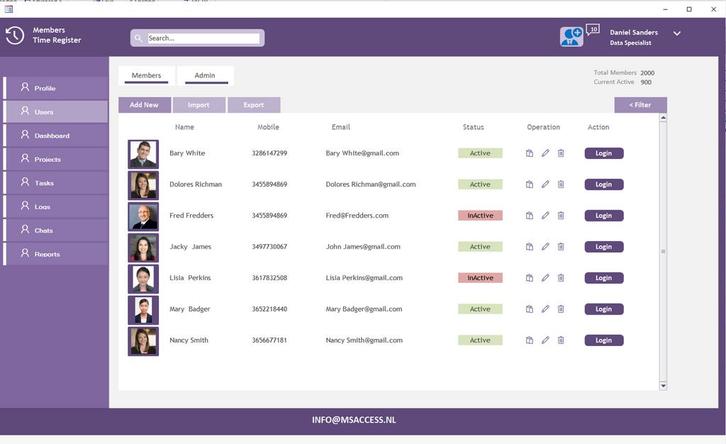
Task: Toggle Fred Fredders' InActive status badge
Action: (480, 216)
